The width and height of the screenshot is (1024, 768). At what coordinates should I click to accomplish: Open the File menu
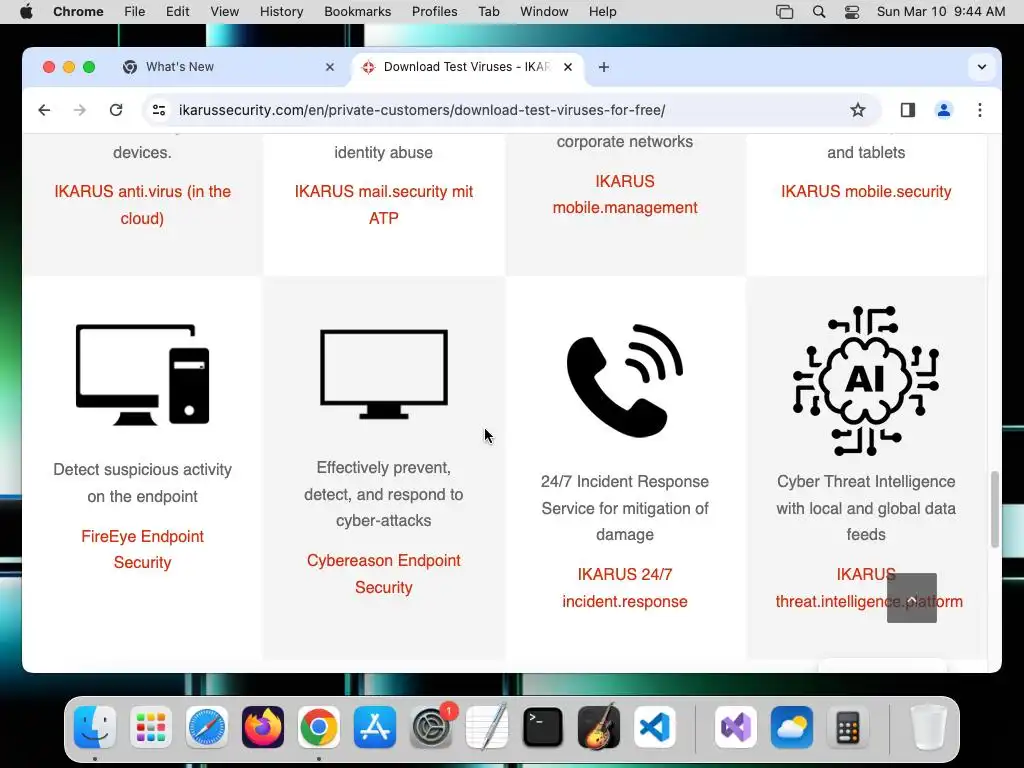click(x=135, y=11)
